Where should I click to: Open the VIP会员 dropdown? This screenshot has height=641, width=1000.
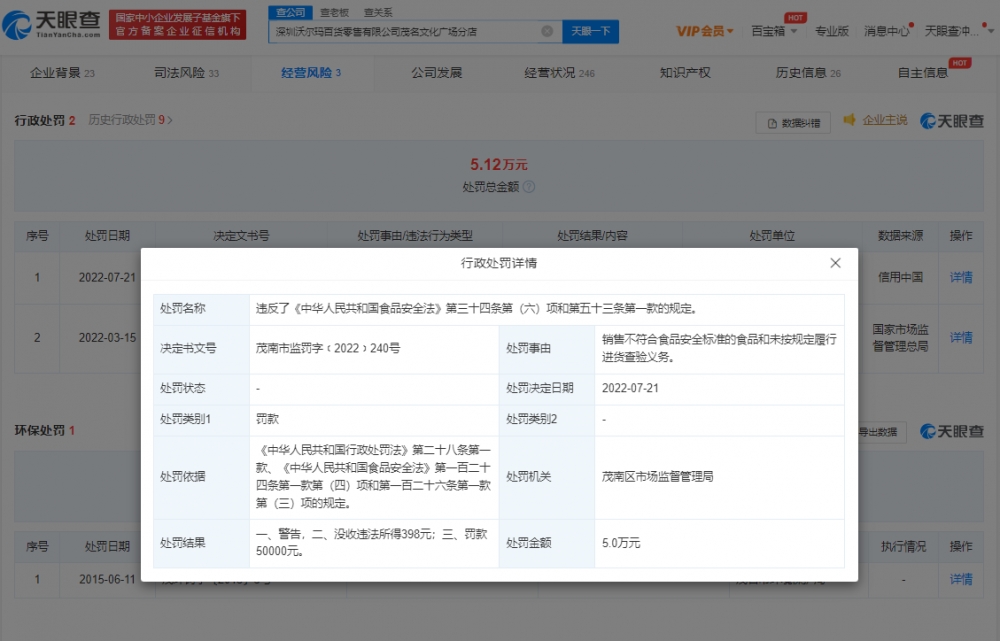(x=705, y=31)
